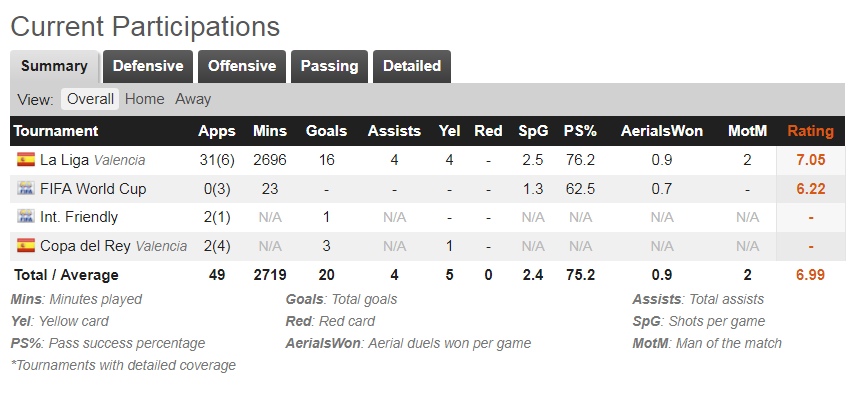Open the La Liga tournament link
This screenshot has width=852, height=394.
(65, 160)
